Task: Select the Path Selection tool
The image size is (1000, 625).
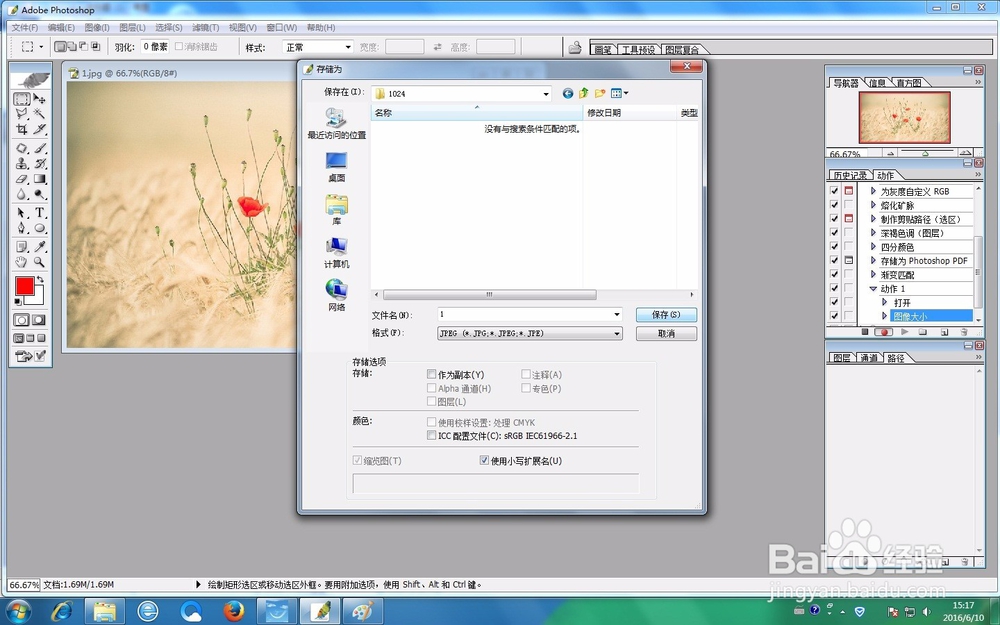Action: coord(22,212)
